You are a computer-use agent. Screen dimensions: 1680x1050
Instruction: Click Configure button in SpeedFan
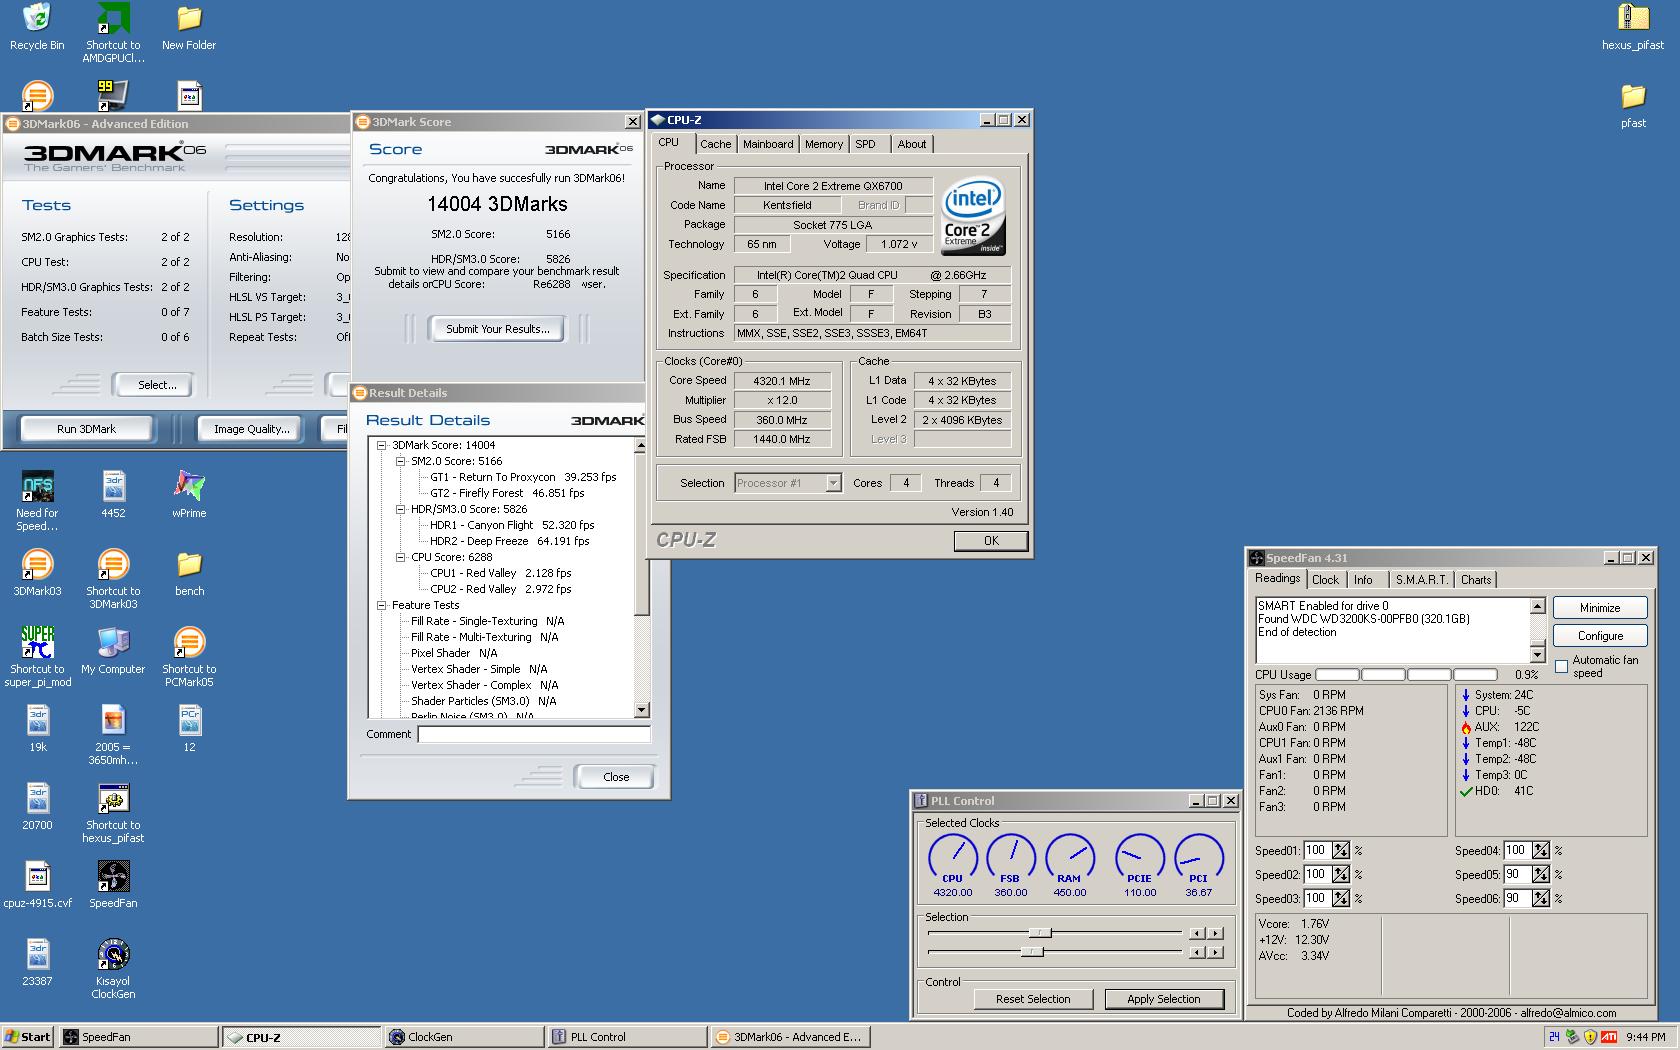1600,636
